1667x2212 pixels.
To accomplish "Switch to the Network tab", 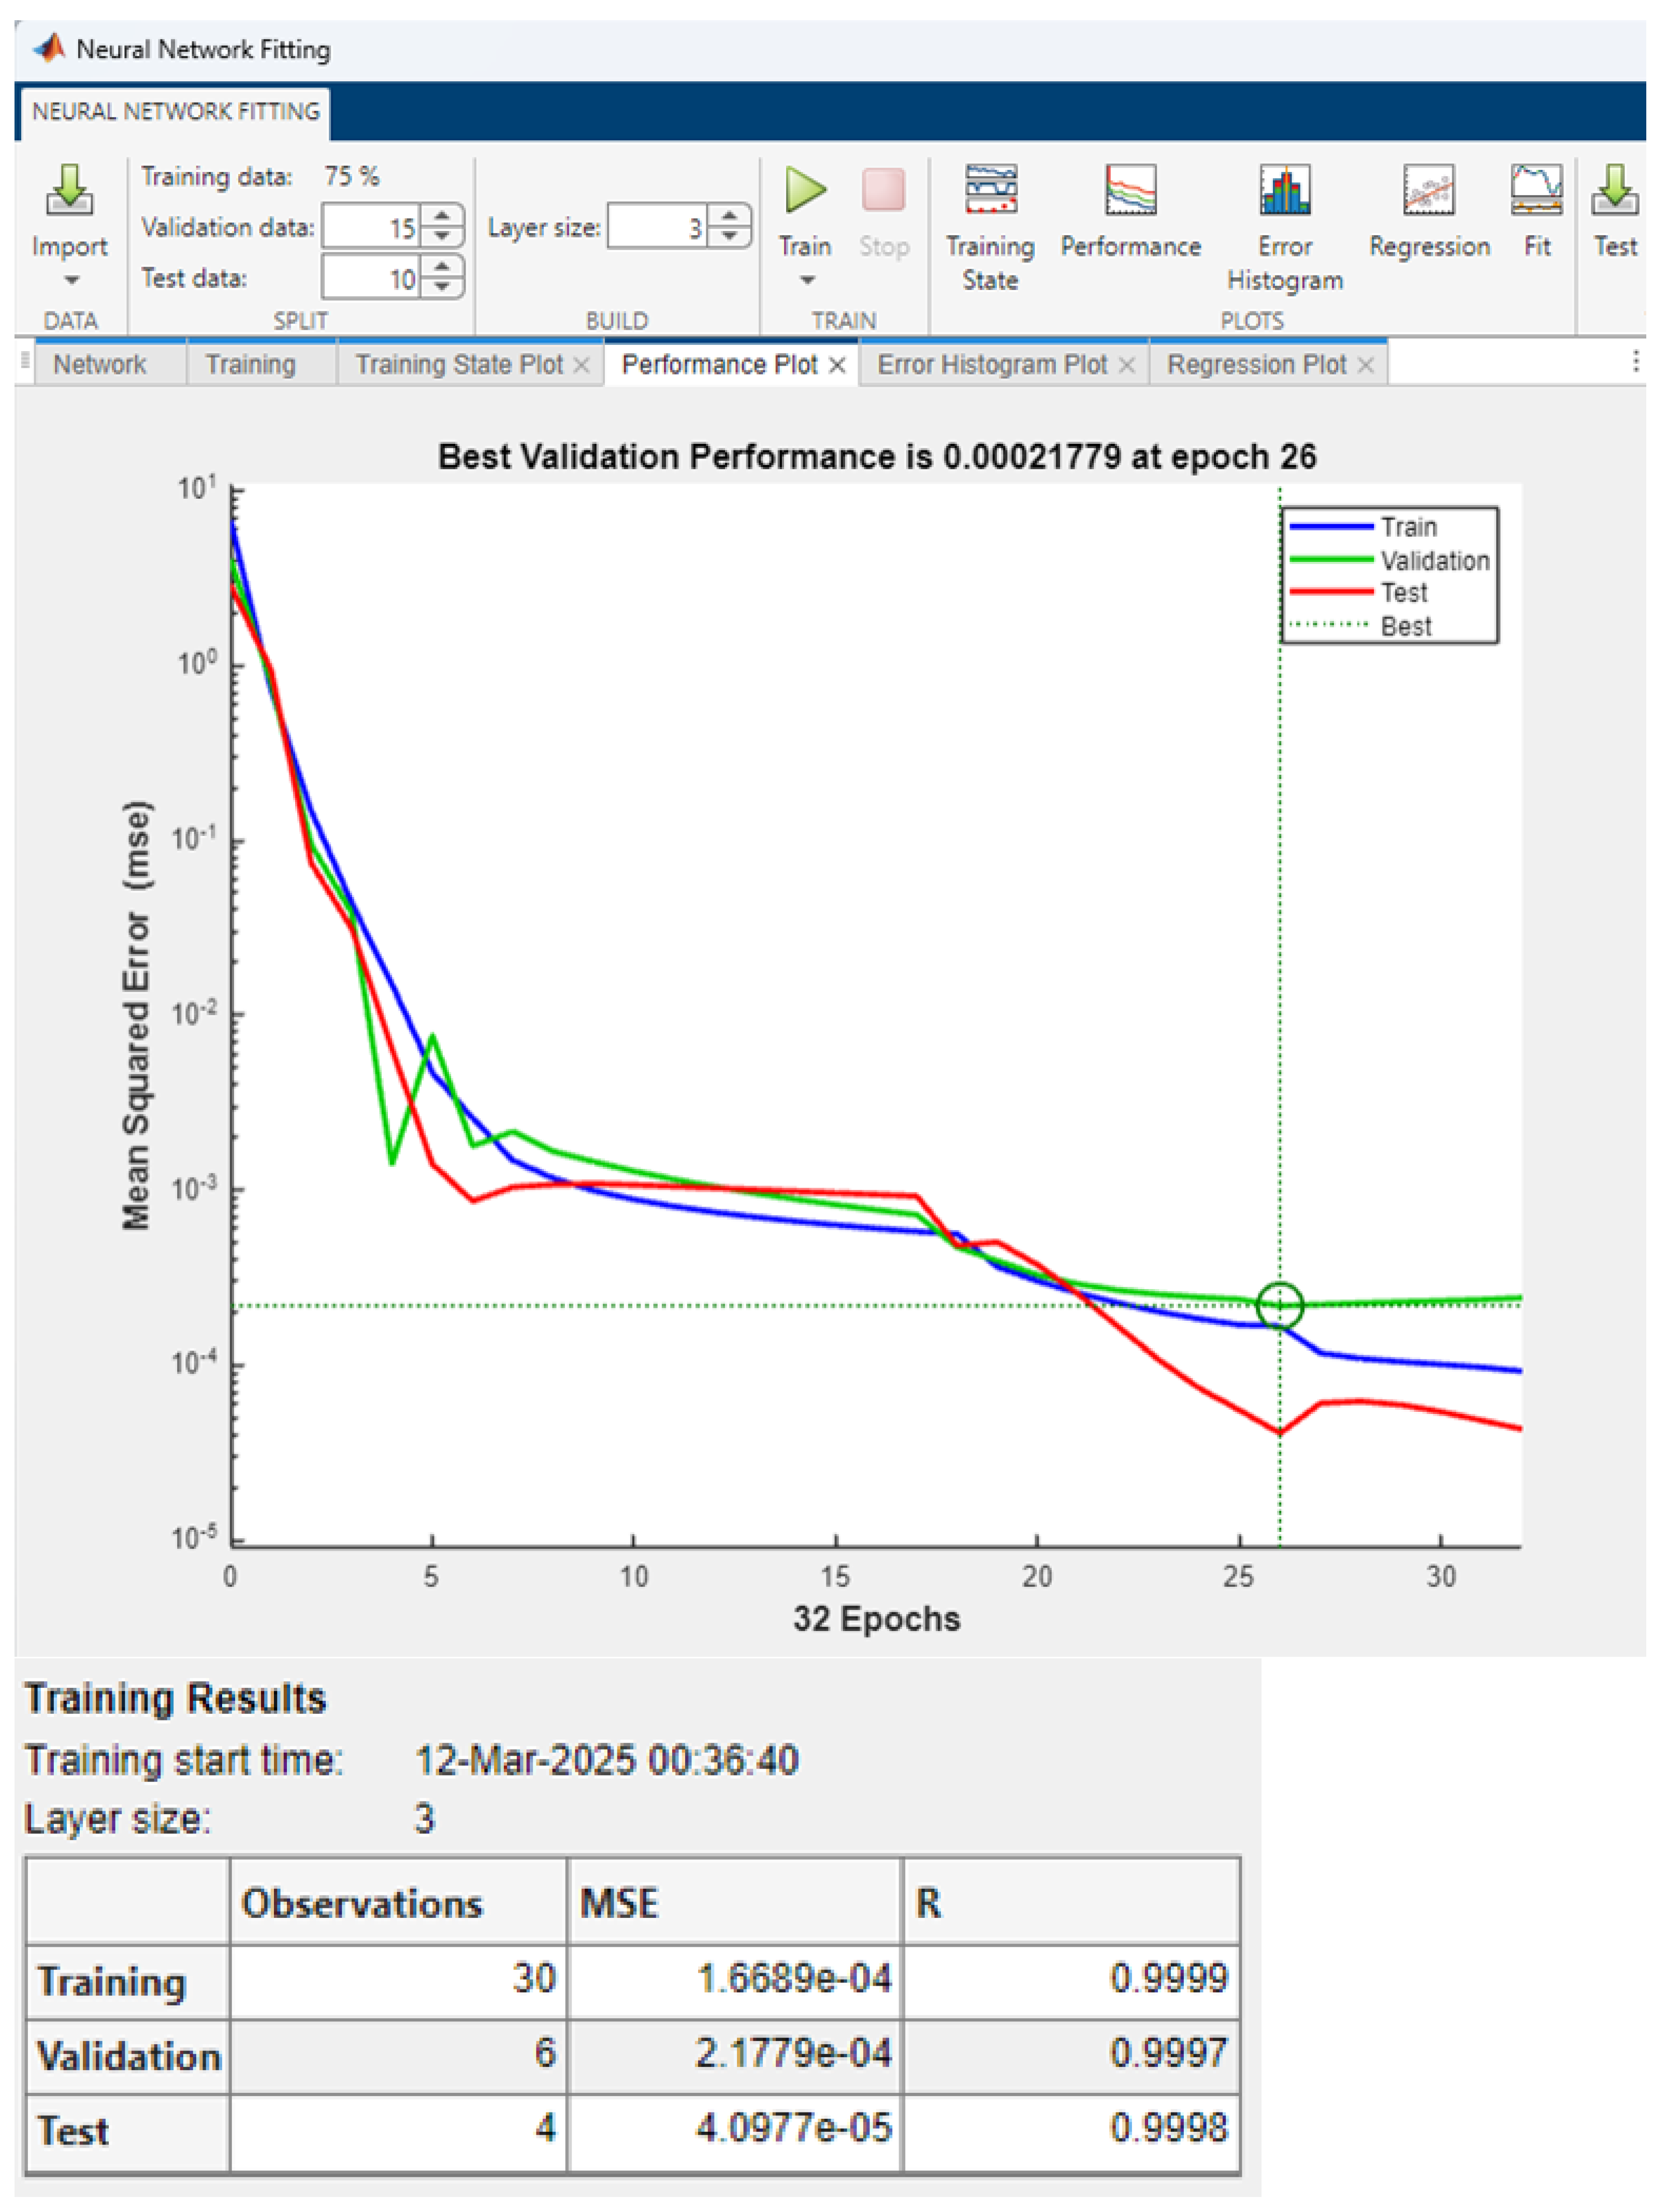I will coord(100,365).
